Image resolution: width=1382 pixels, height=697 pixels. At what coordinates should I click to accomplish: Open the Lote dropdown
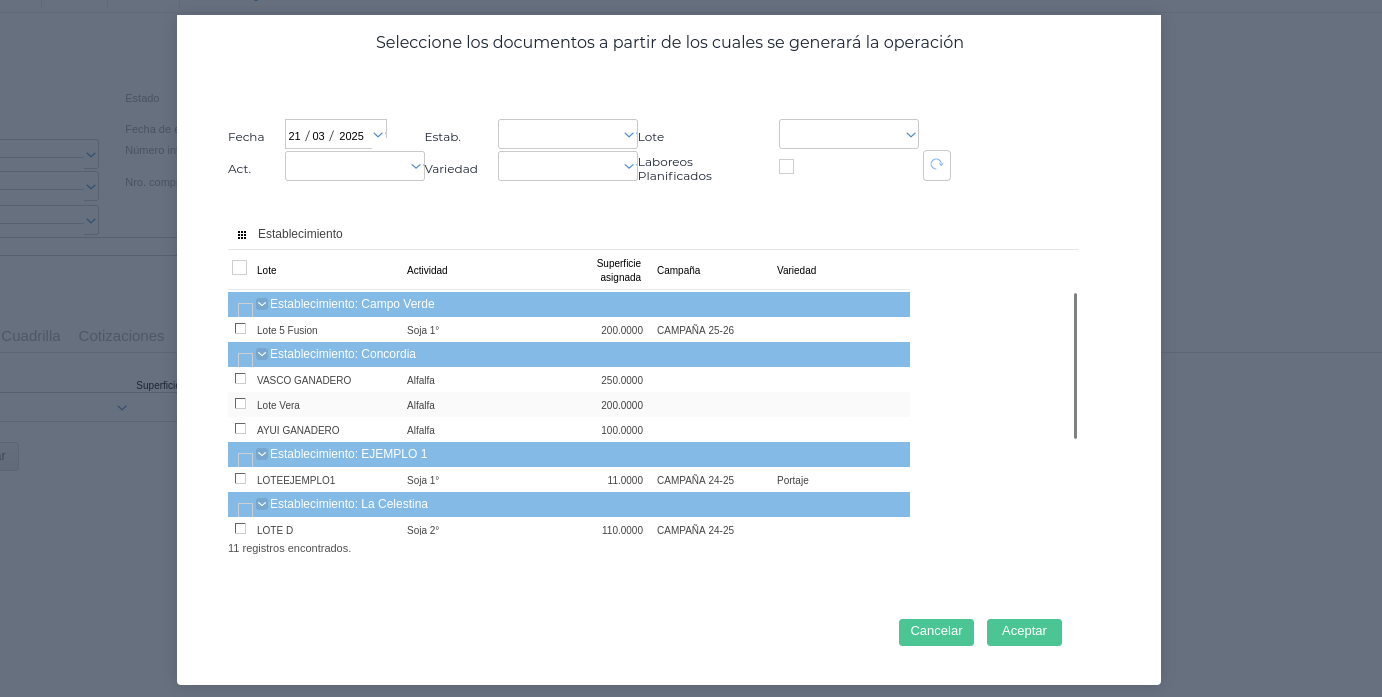coord(910,134)
